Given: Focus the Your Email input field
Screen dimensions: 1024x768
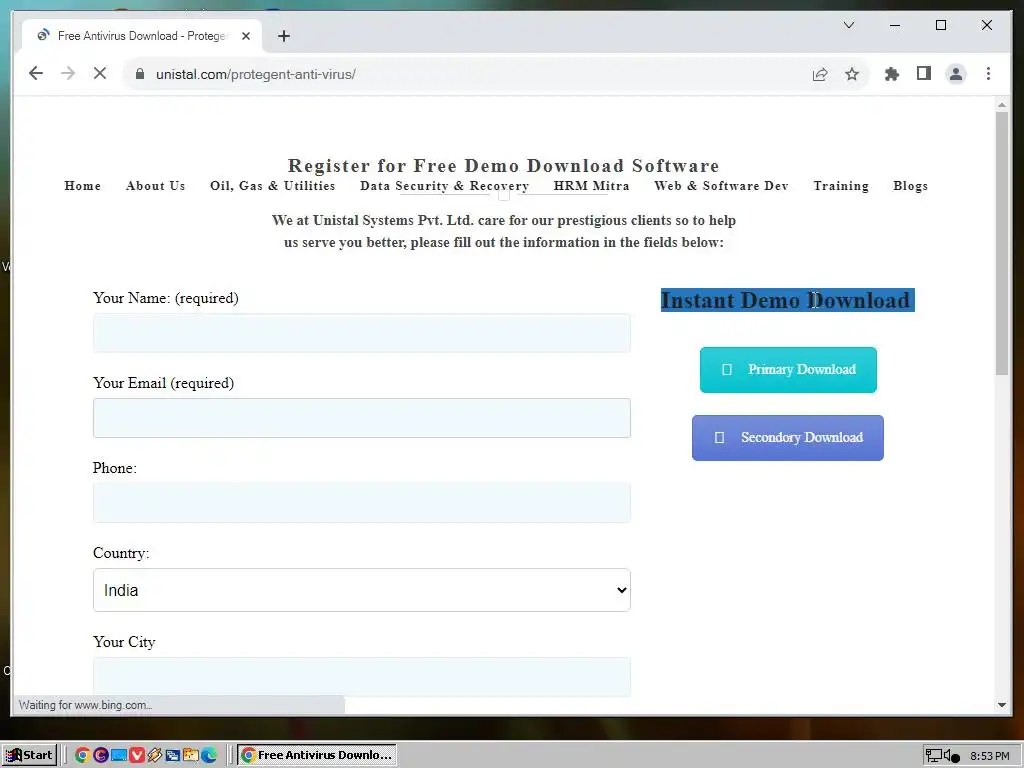Looking at the screenshot, I should coord(361,418).
